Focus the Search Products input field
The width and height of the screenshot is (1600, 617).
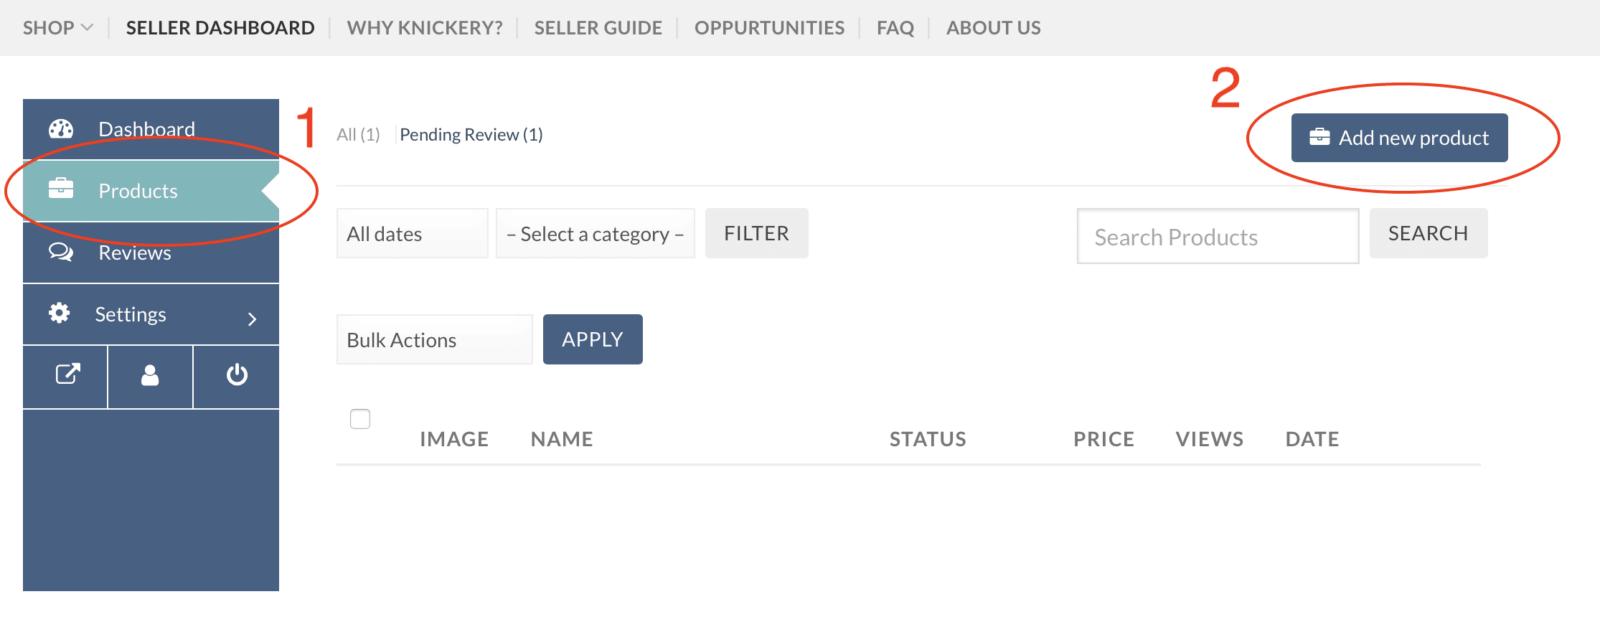[x=1218, y=236]
